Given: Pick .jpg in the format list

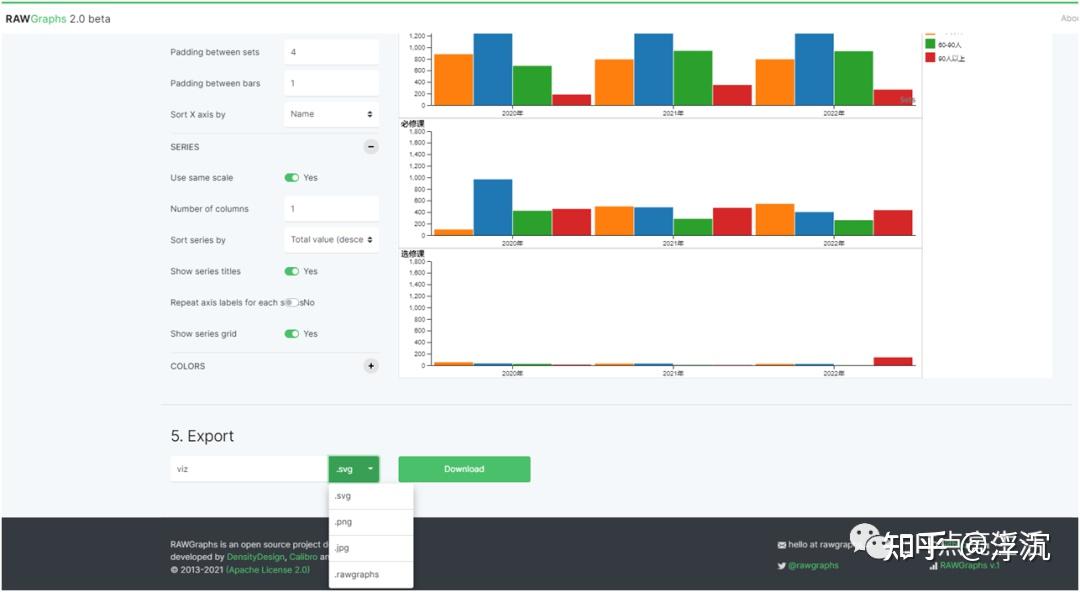Looking at the screenshot, I should pyautogui.click(x=371, y=549).
